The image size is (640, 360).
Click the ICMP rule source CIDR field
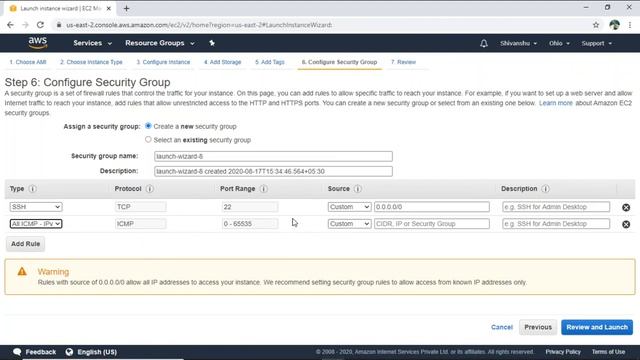[x=431, y=224]
